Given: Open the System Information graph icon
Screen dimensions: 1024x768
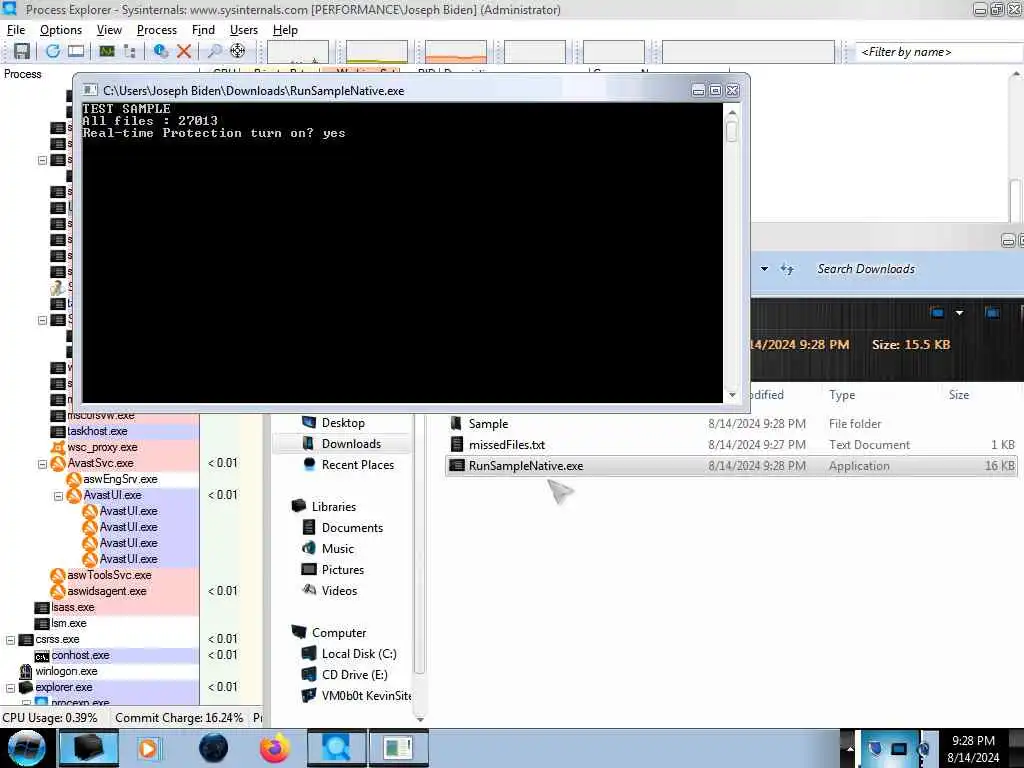Looking at the screenshot, I should pyautogui.click(x=106, y=51).
